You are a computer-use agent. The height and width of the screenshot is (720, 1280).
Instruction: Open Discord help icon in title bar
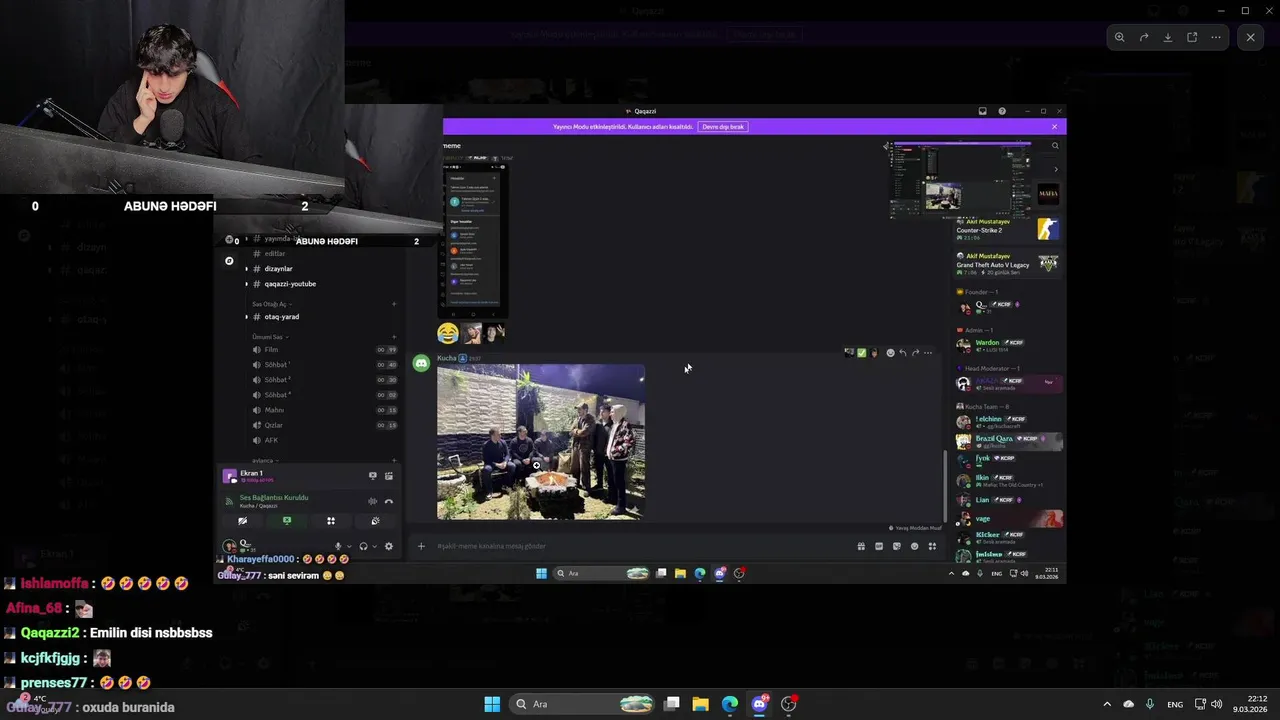click(x=1002, y=111)
